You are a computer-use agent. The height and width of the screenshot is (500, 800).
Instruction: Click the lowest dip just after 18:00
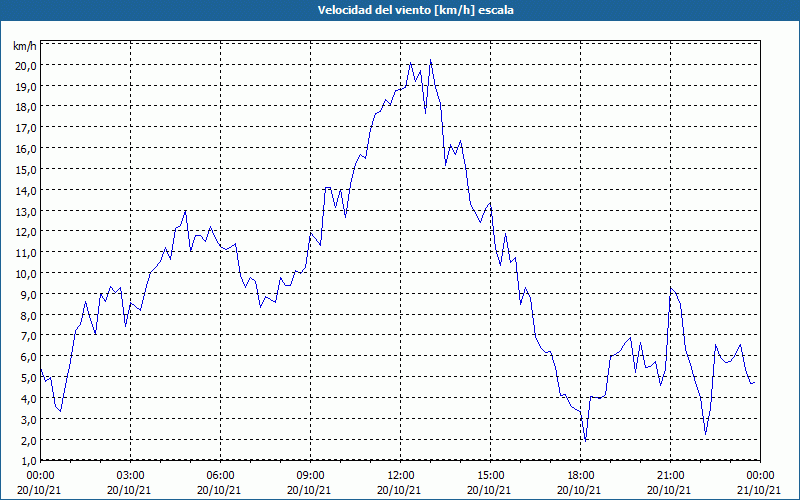click(585, 440)
